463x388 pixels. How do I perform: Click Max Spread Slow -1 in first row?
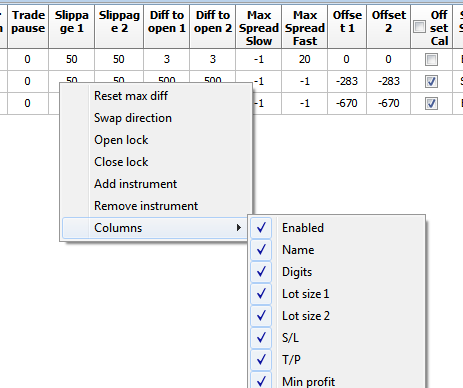[x=259, y=59]
